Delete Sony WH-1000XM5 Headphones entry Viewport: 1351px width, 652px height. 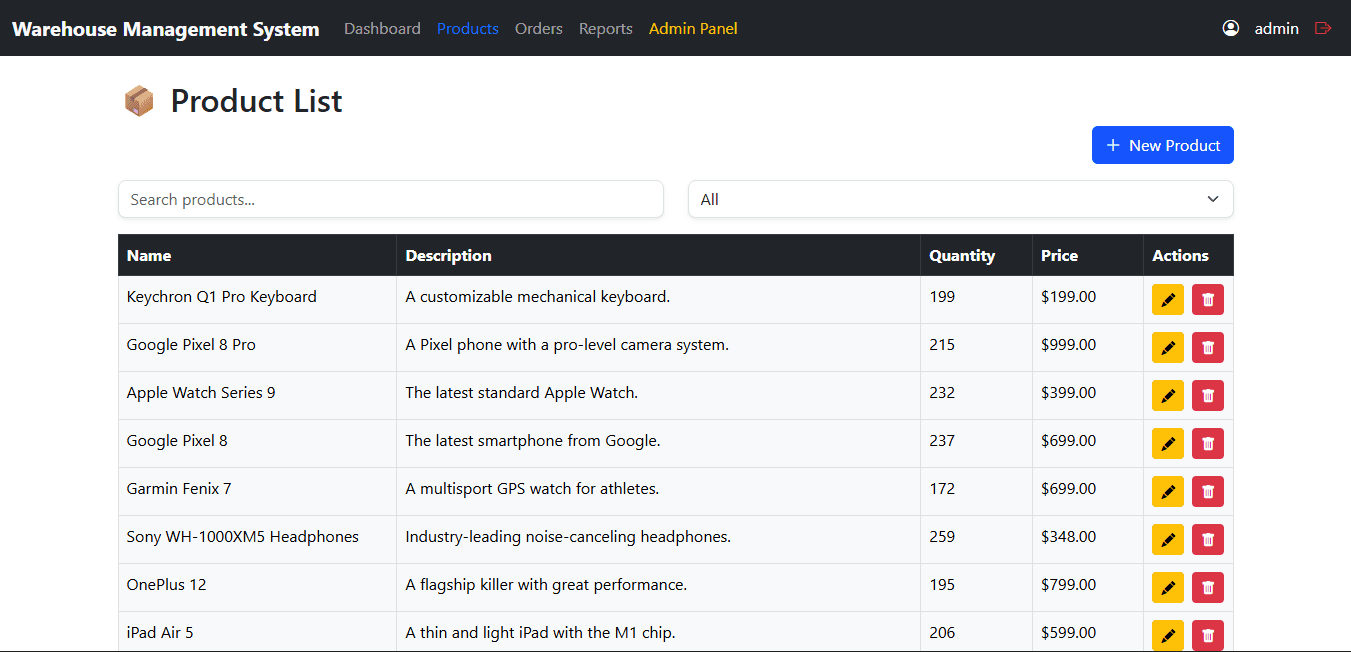[x=1207, y=539]
